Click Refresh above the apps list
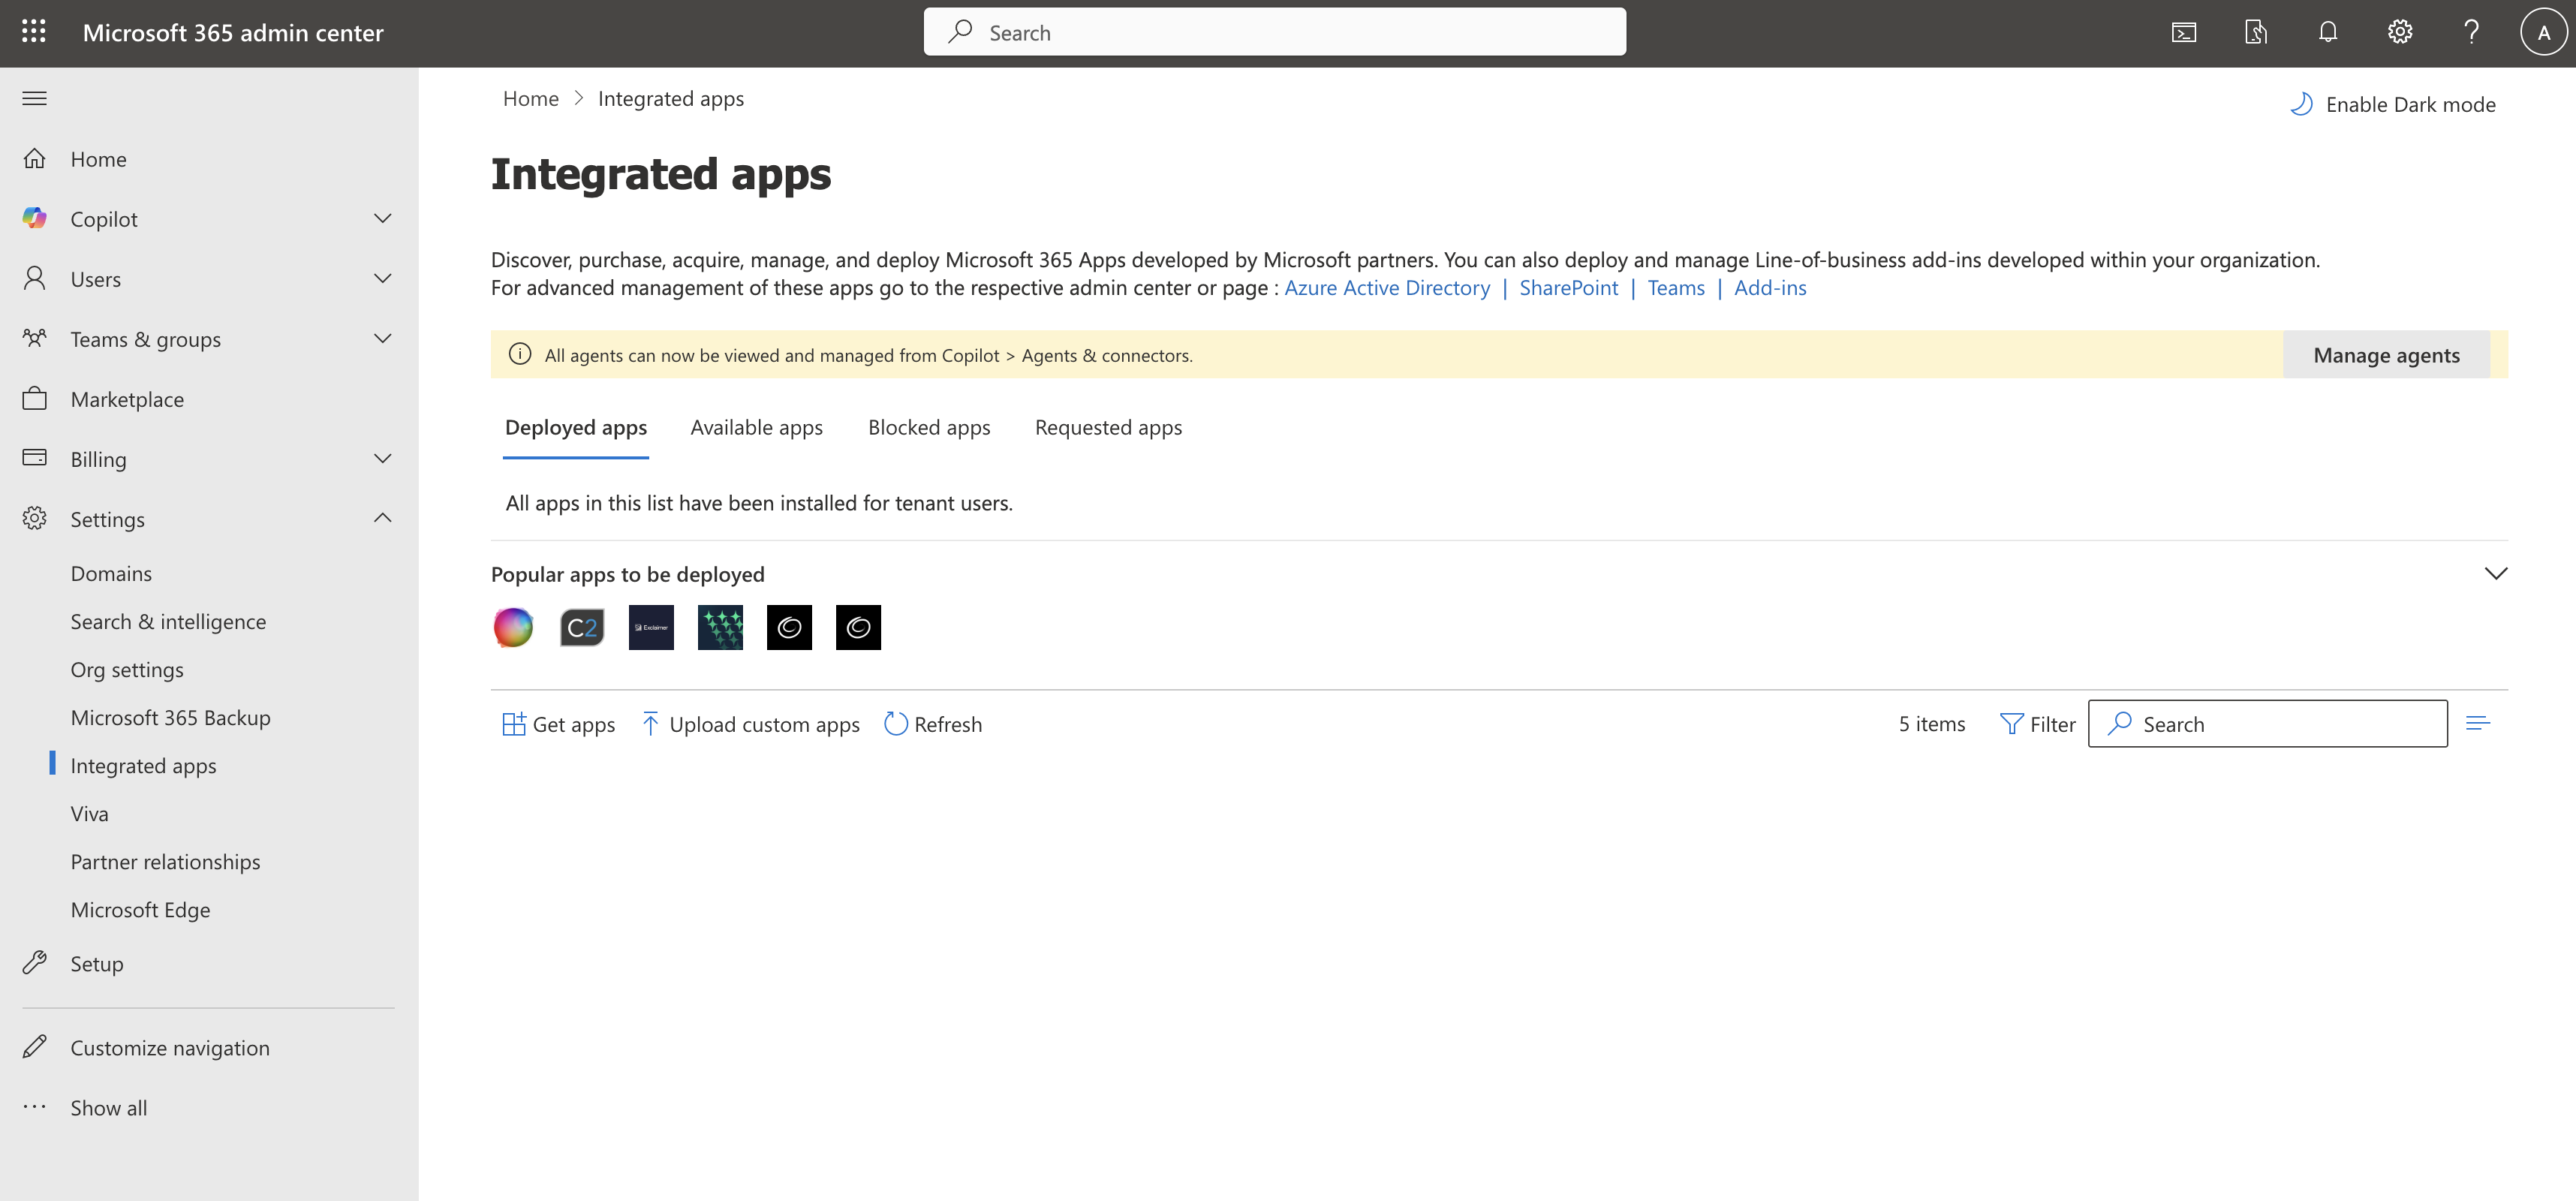Image resolution: width=2576 pixels, height=1201 pixels. [932, 724]
